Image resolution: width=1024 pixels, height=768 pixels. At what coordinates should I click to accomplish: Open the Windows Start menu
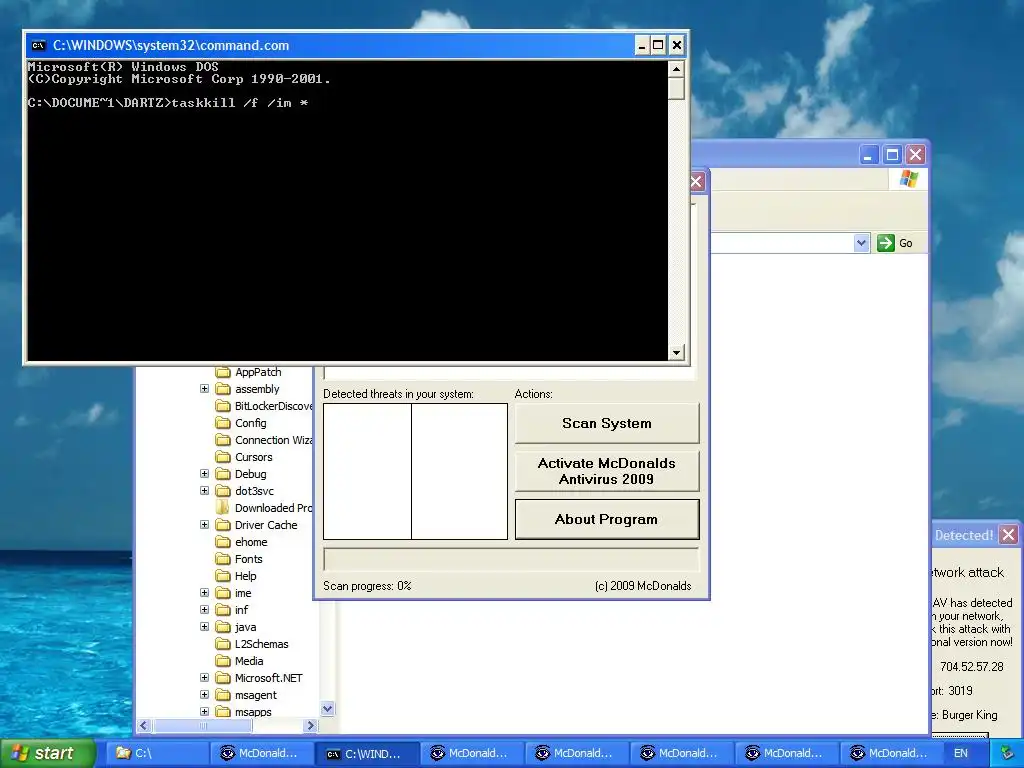(47, 753)
